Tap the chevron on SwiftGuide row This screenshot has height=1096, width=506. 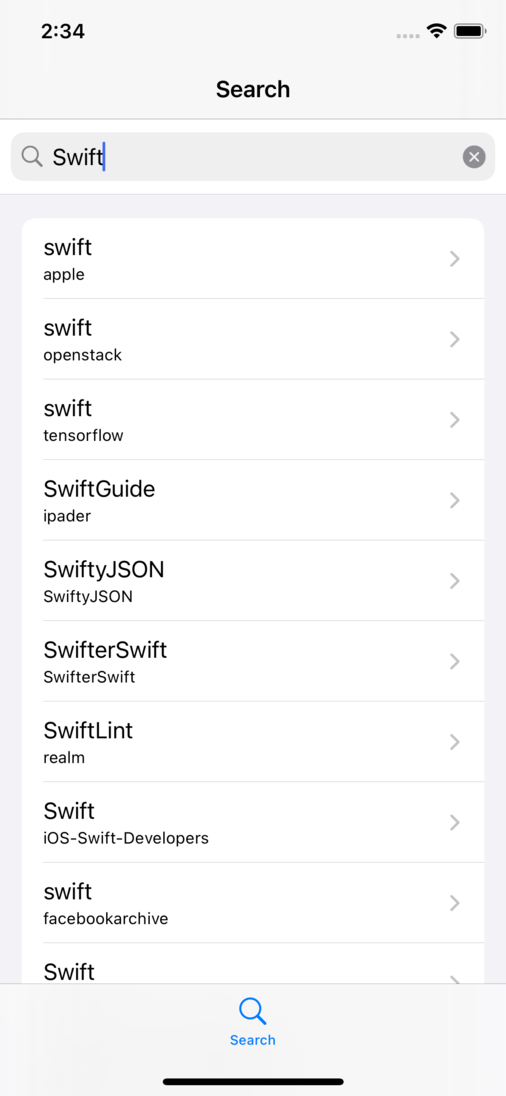coord(454,500)
